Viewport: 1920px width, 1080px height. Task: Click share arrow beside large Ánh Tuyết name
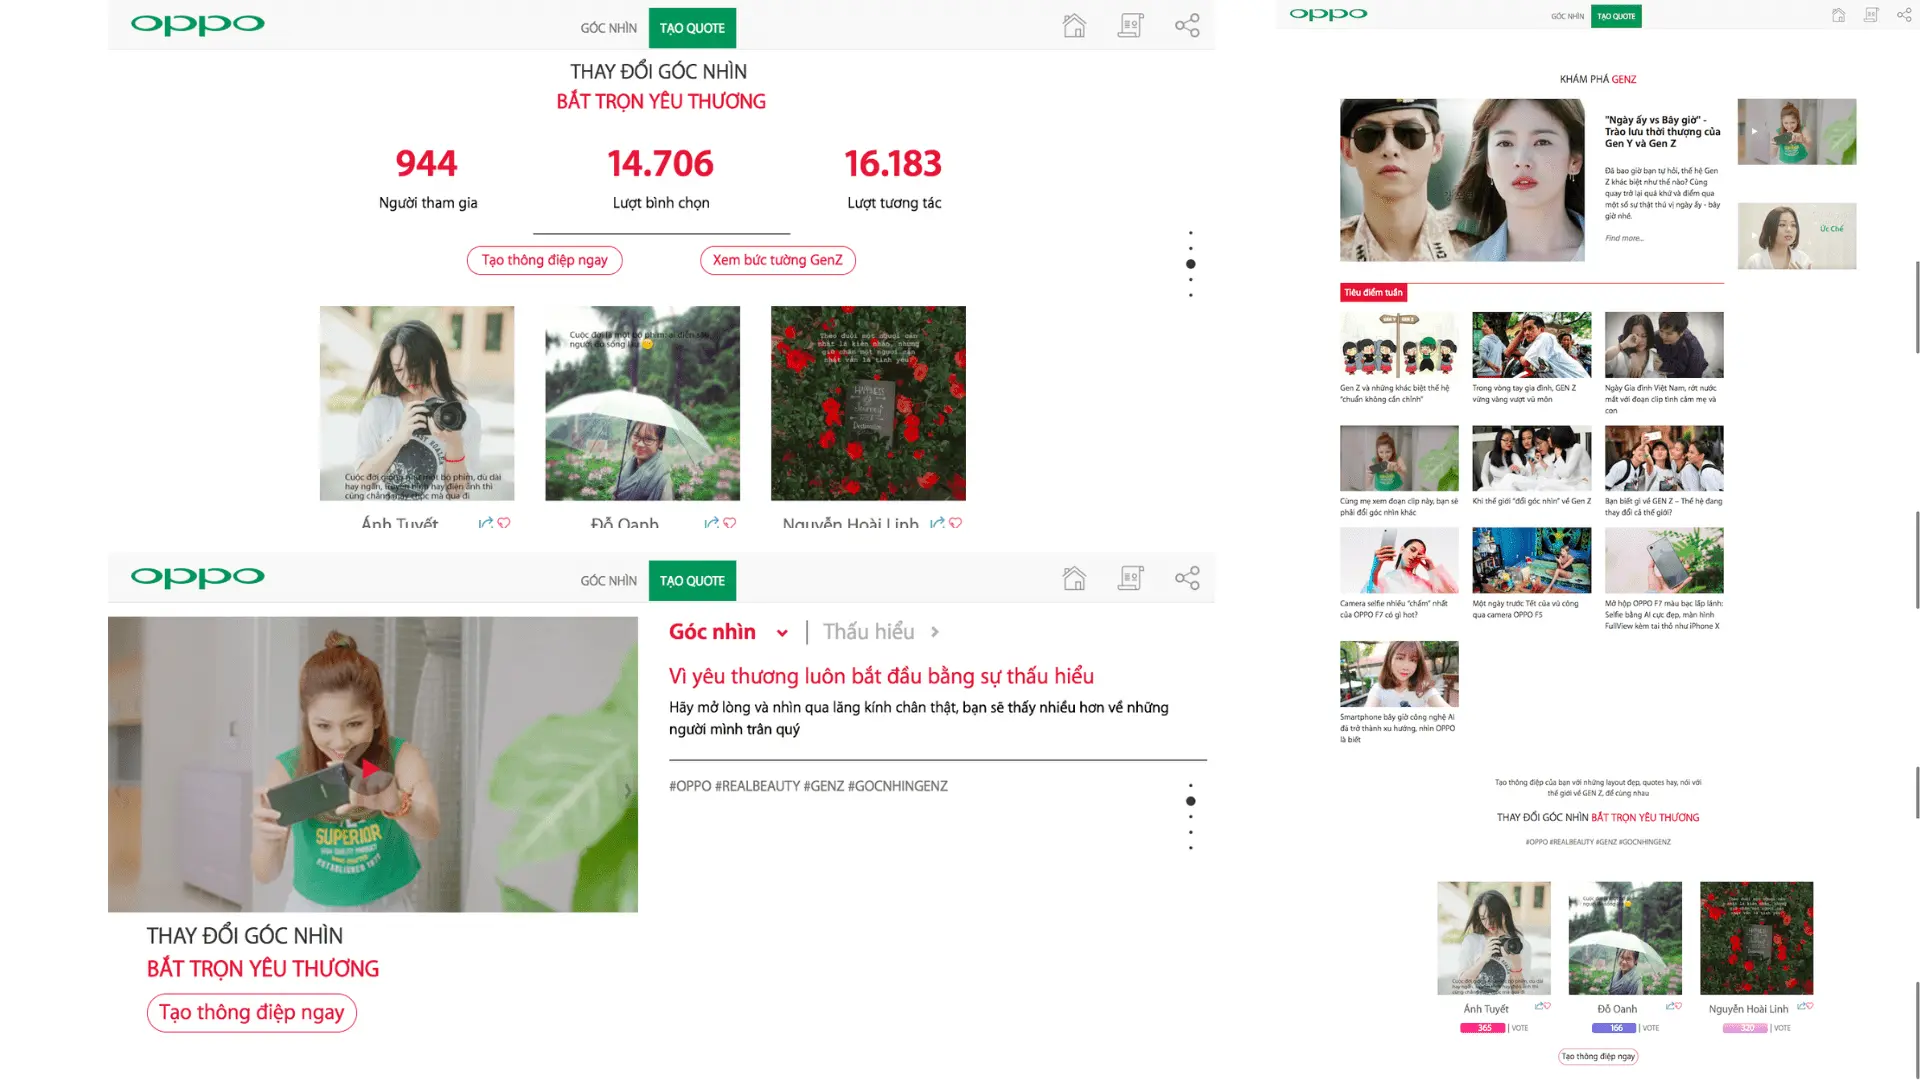click(485, 523)
